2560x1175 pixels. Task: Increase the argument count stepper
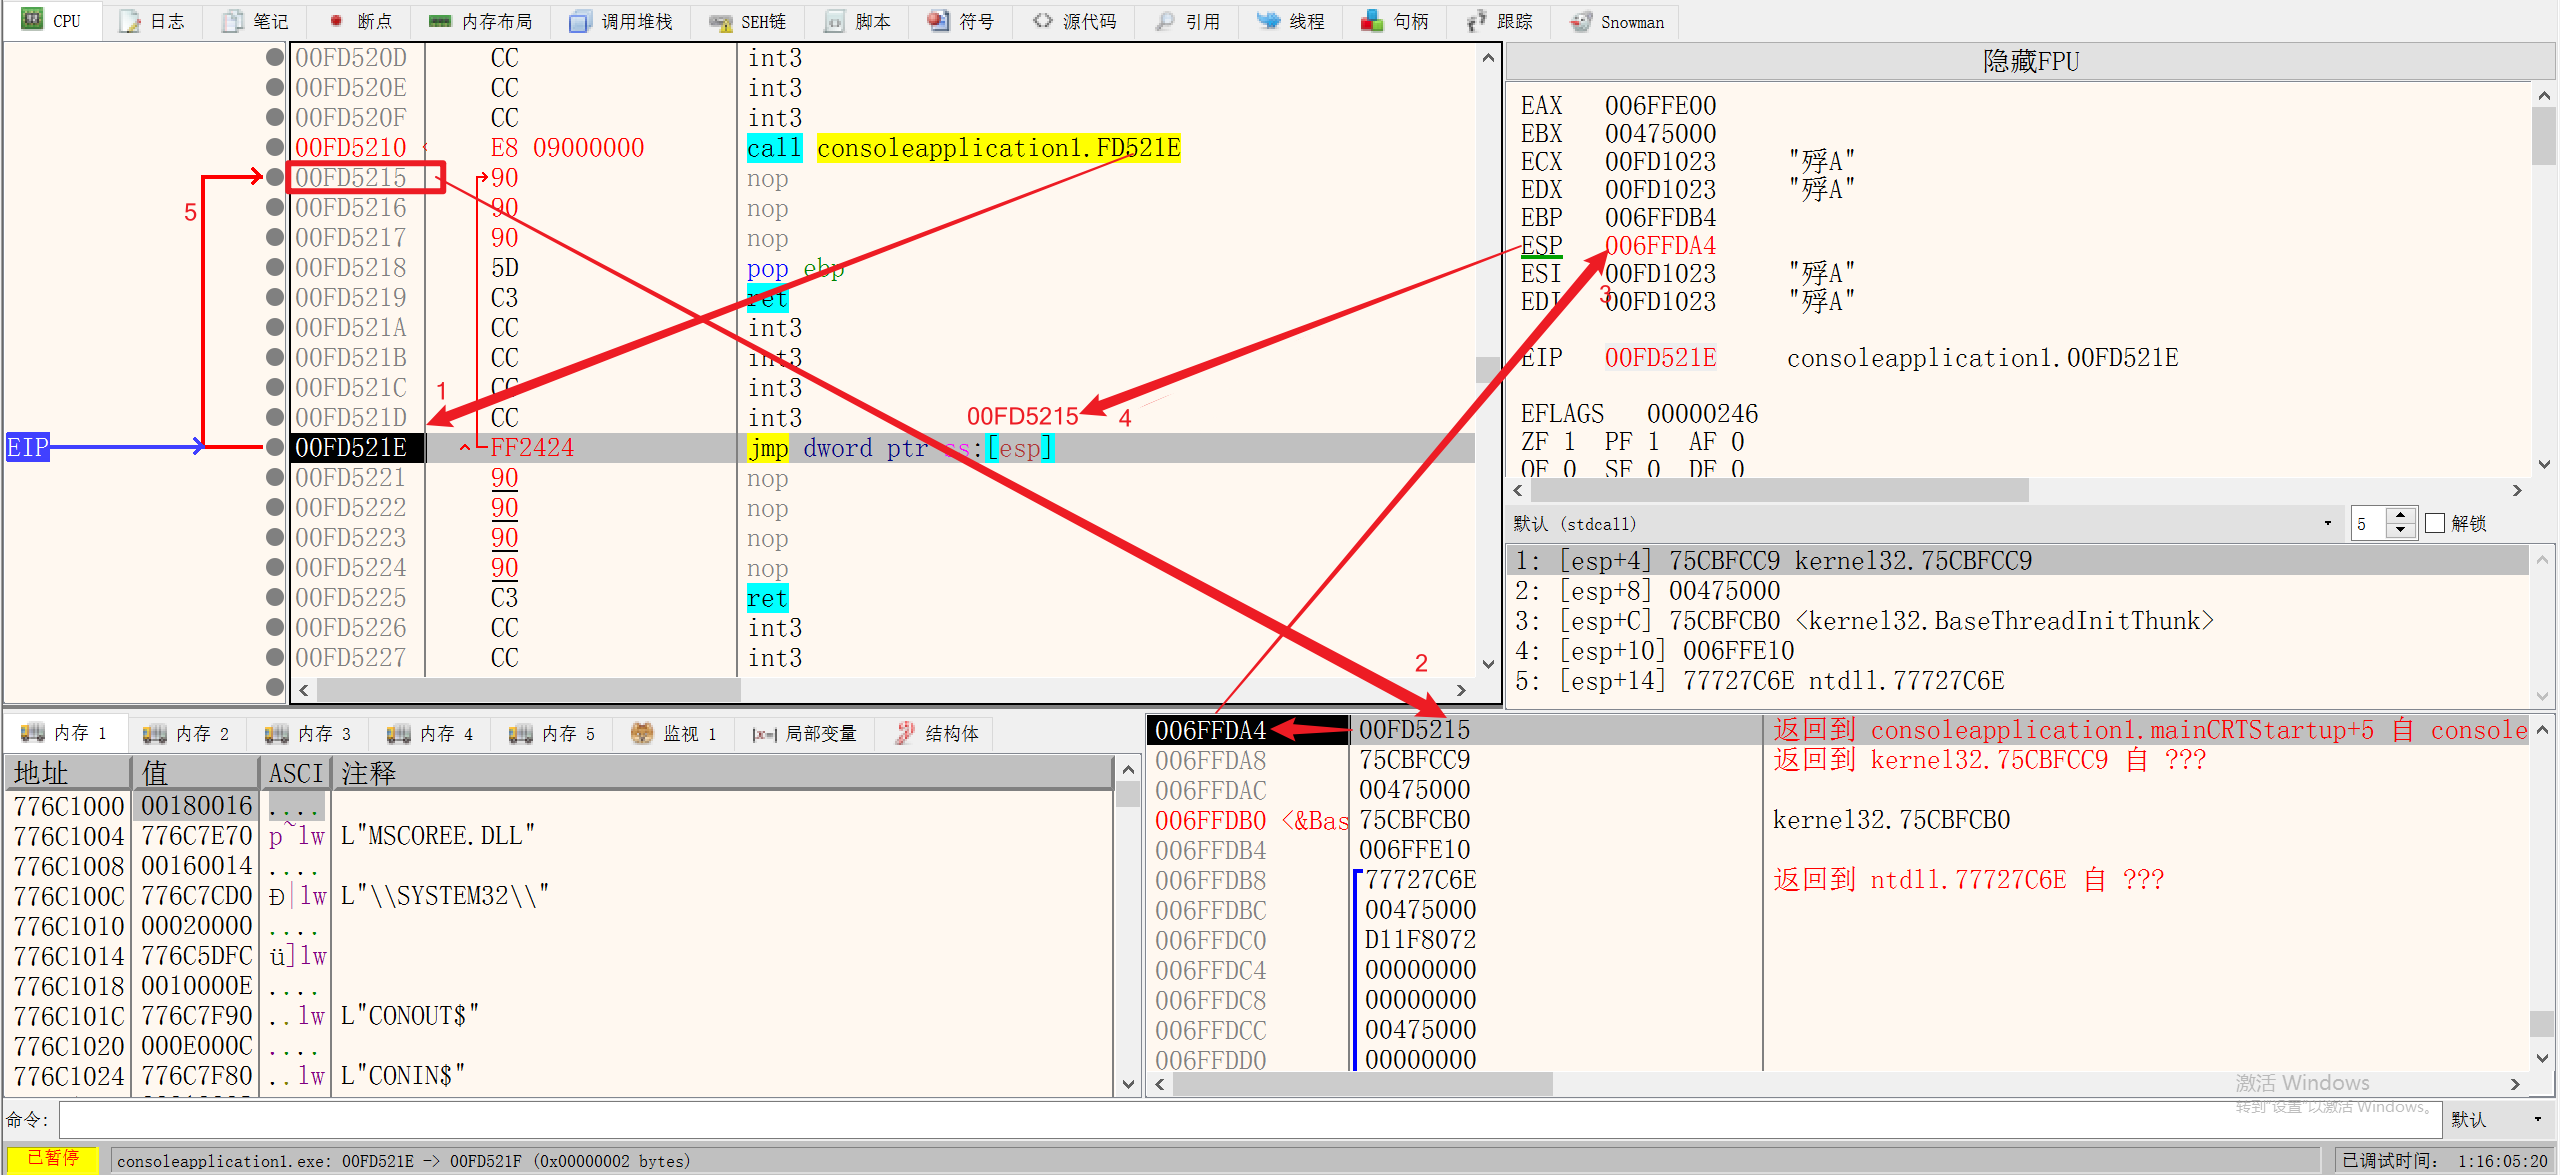point(2401,516)
